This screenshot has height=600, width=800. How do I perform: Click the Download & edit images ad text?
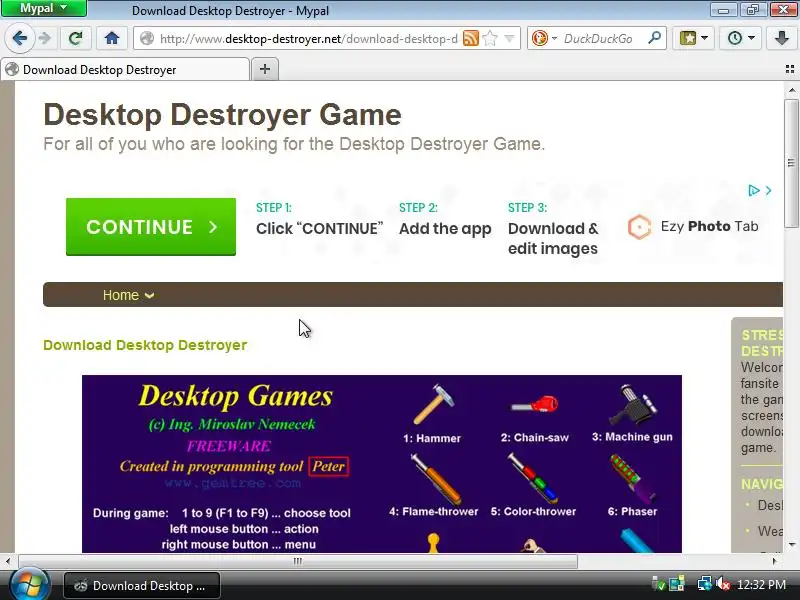coord(553,238)
